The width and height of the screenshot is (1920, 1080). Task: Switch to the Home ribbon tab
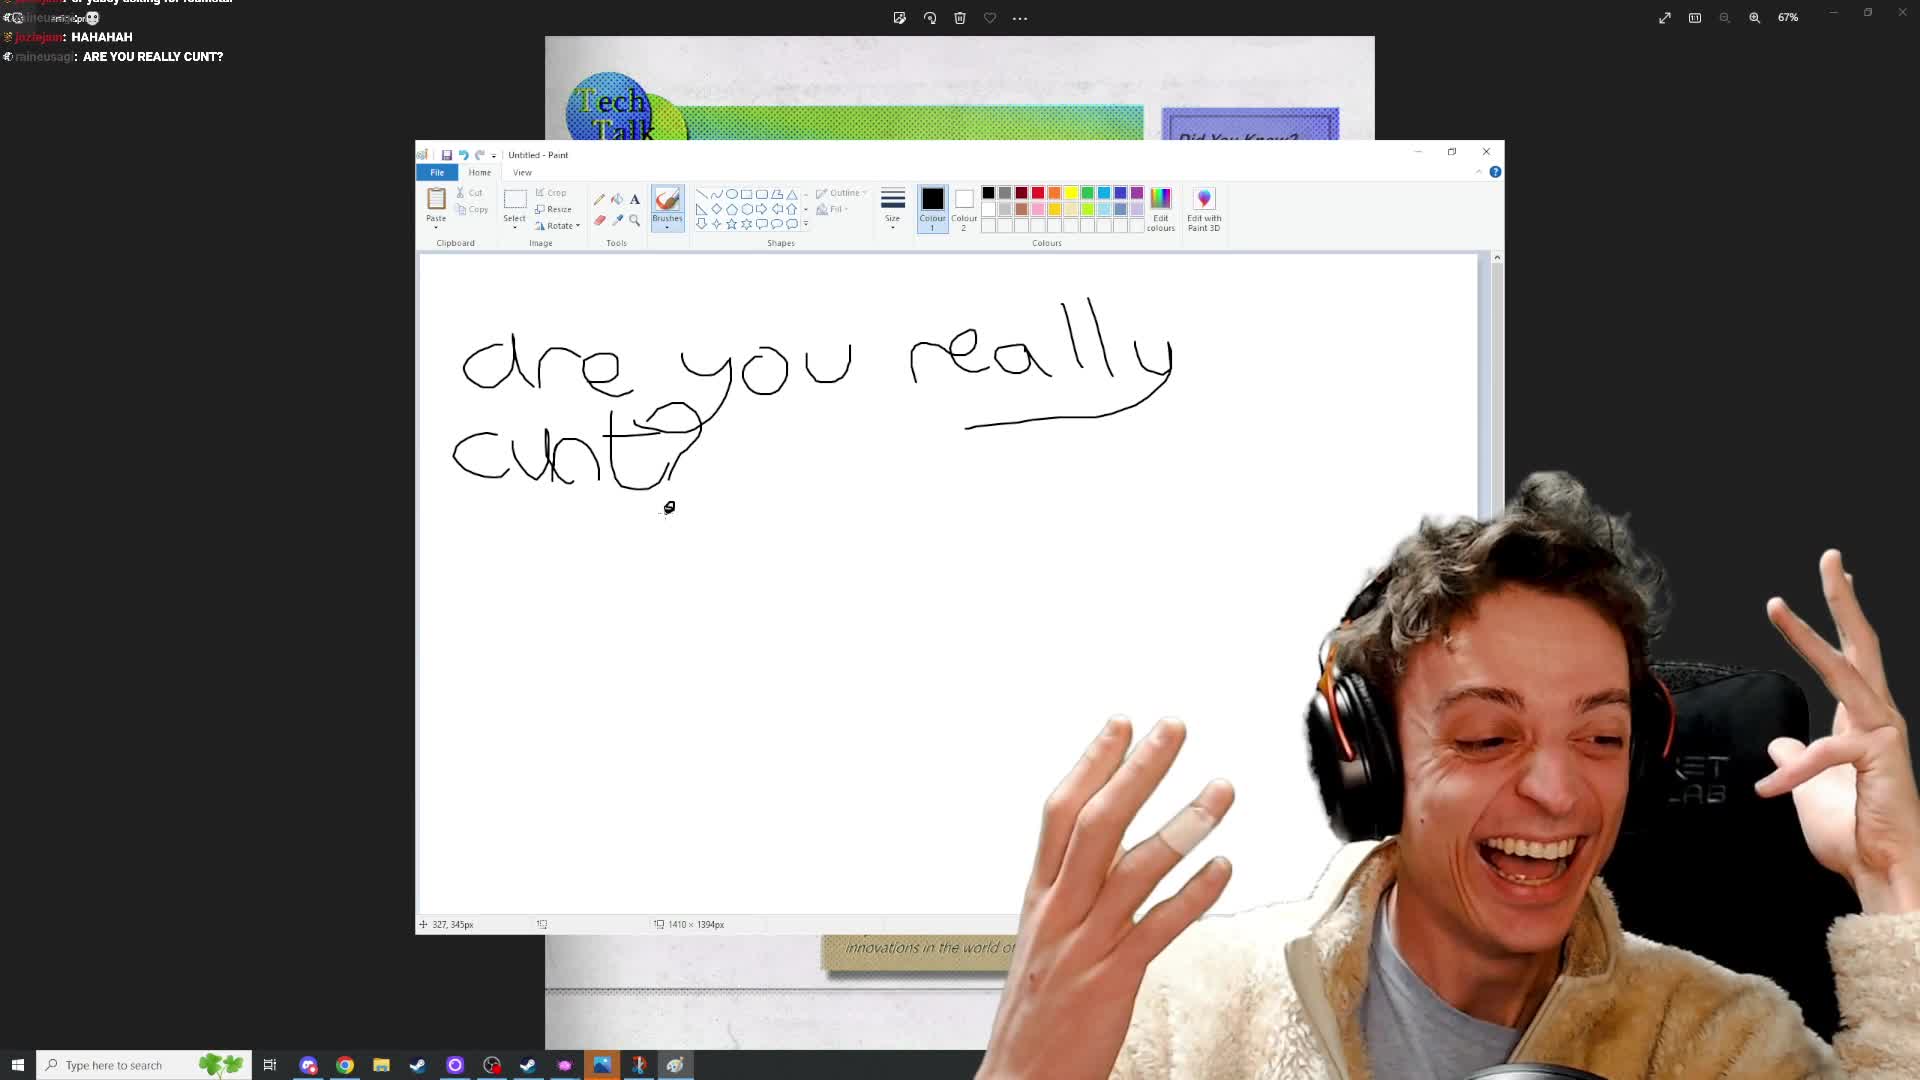pyautogui.click(x=480, y=172)
